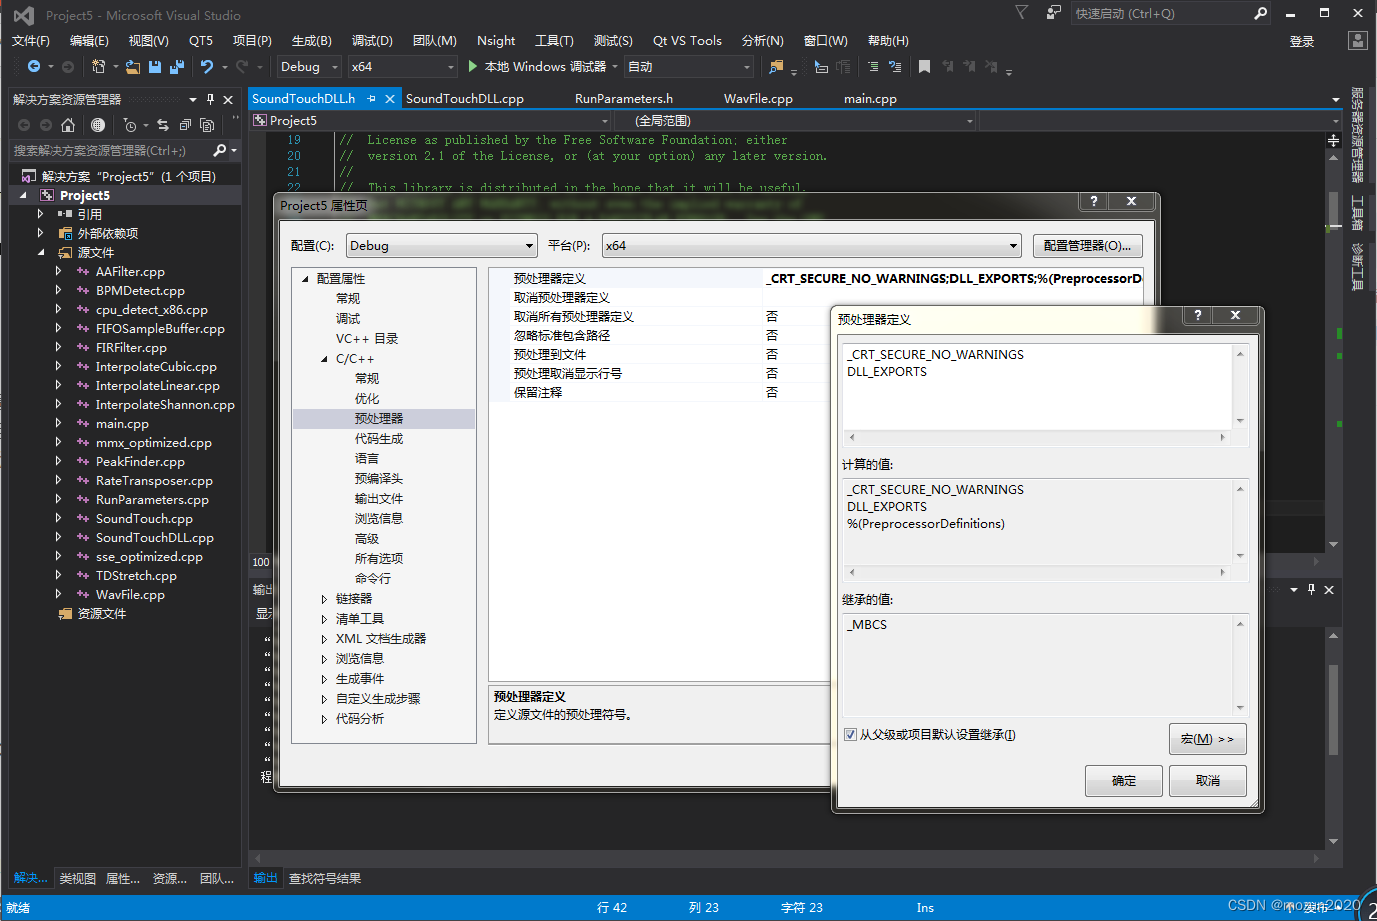The width and height of the screenshot is (1377, 921).
Task: Click the 查找符号结果 tab
Action: (325, 879)
